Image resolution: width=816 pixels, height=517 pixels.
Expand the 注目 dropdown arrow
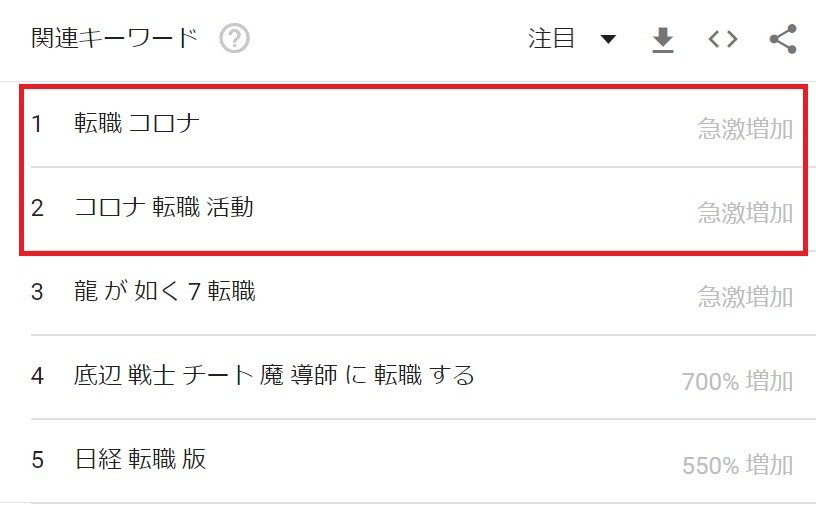[x=608, y=39]
